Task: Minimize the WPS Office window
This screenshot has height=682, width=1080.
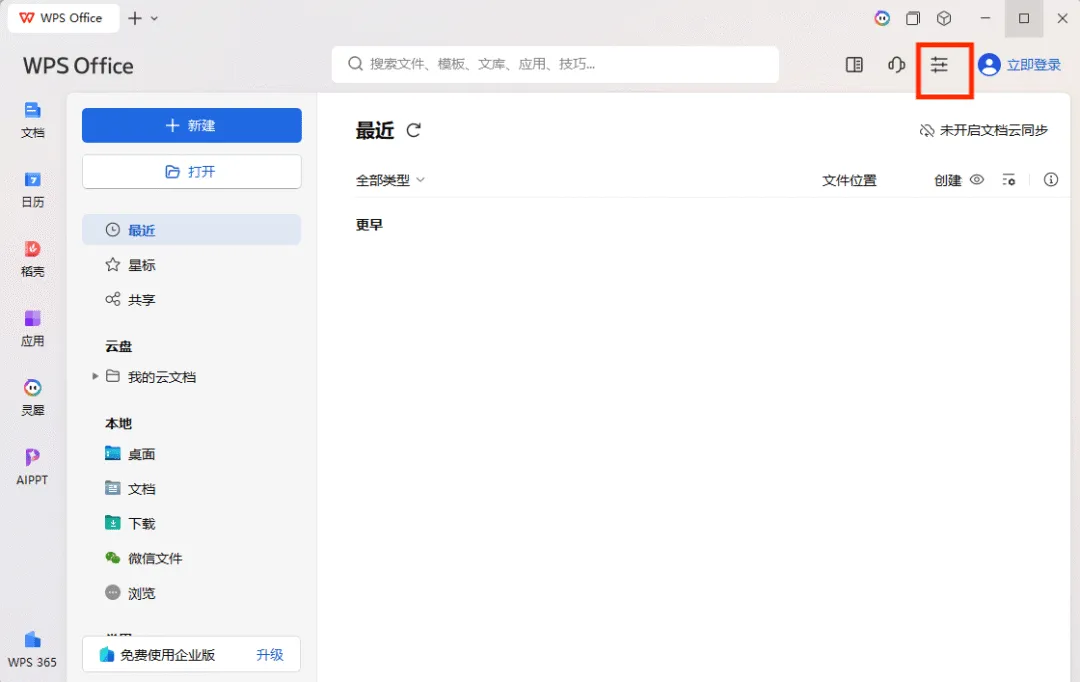Action: [986, 19]
